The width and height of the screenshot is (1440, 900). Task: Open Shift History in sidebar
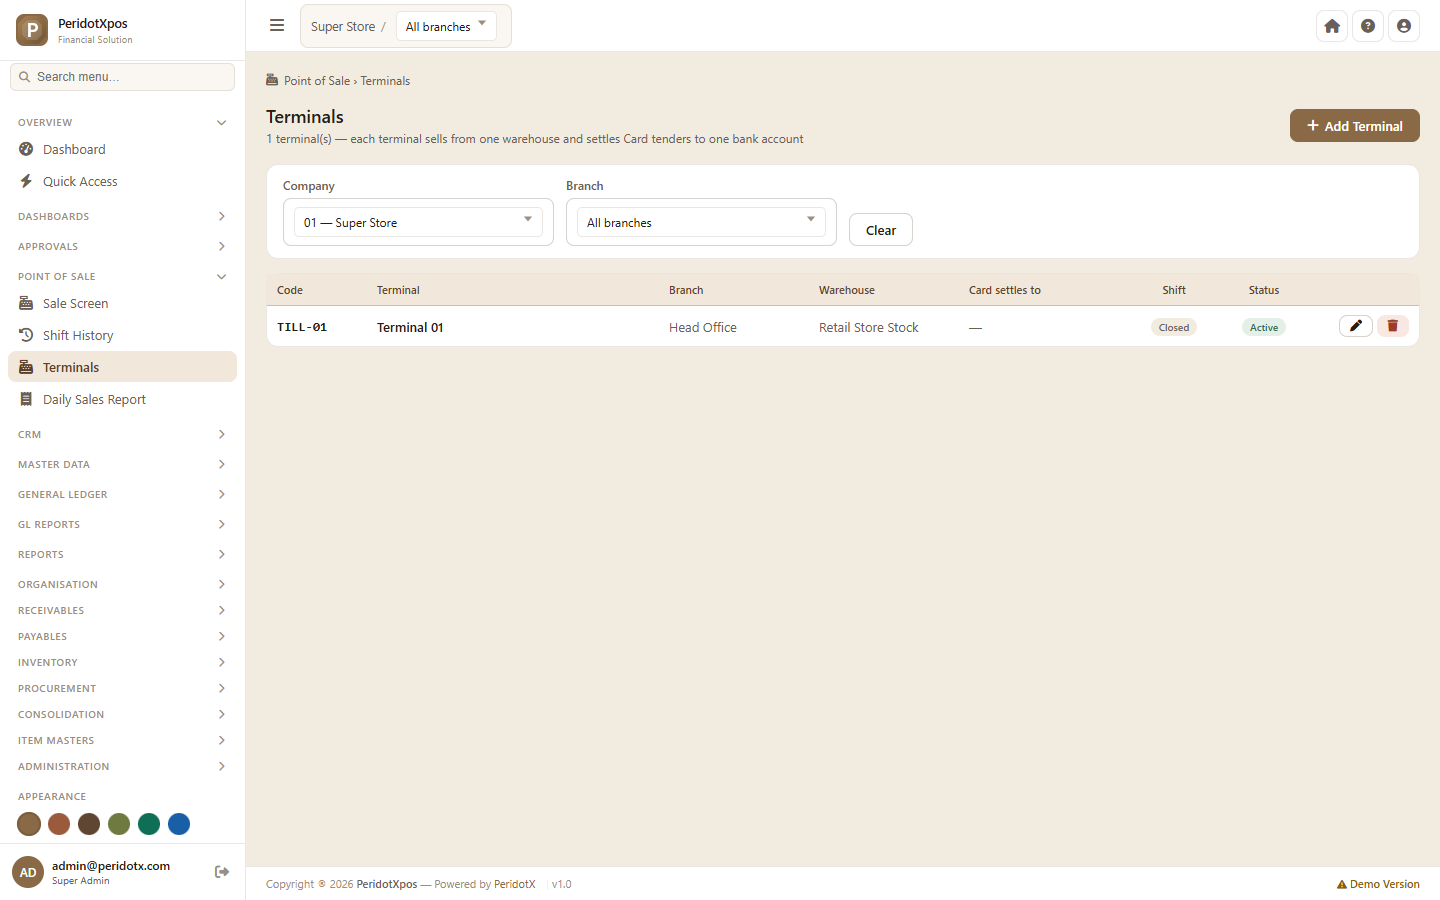point(122,335)
